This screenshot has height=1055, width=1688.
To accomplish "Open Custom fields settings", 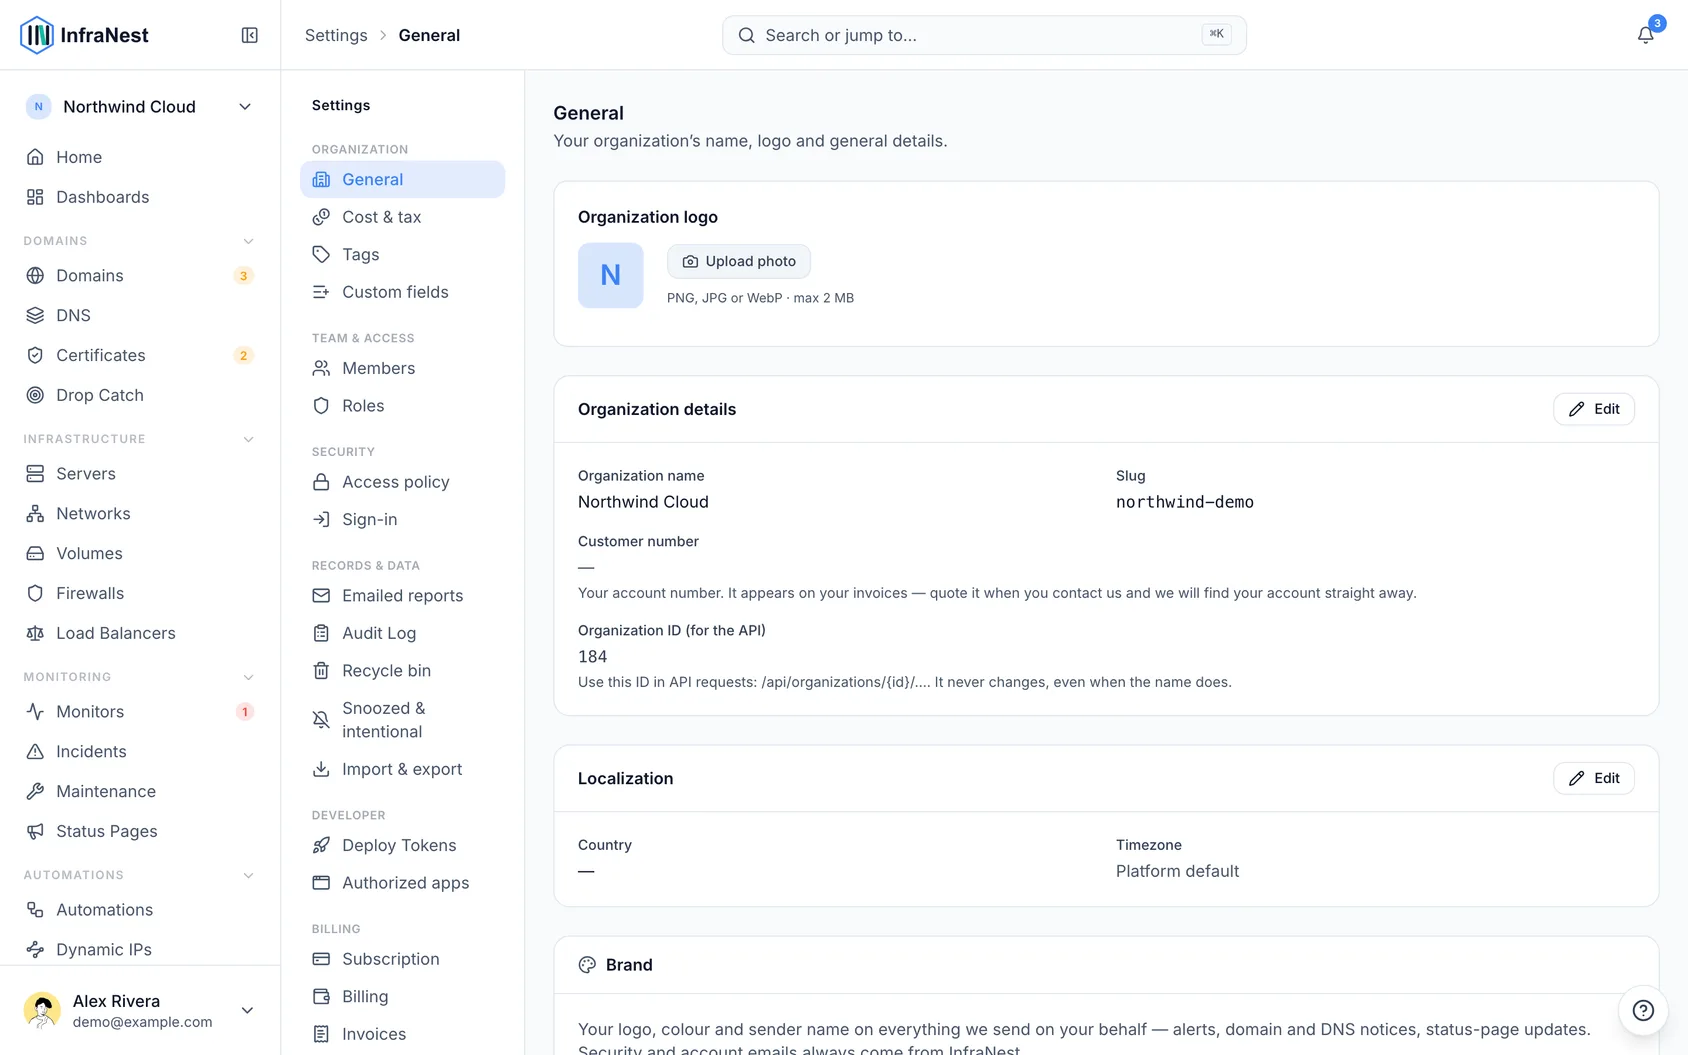I will [x=402, y=292].
